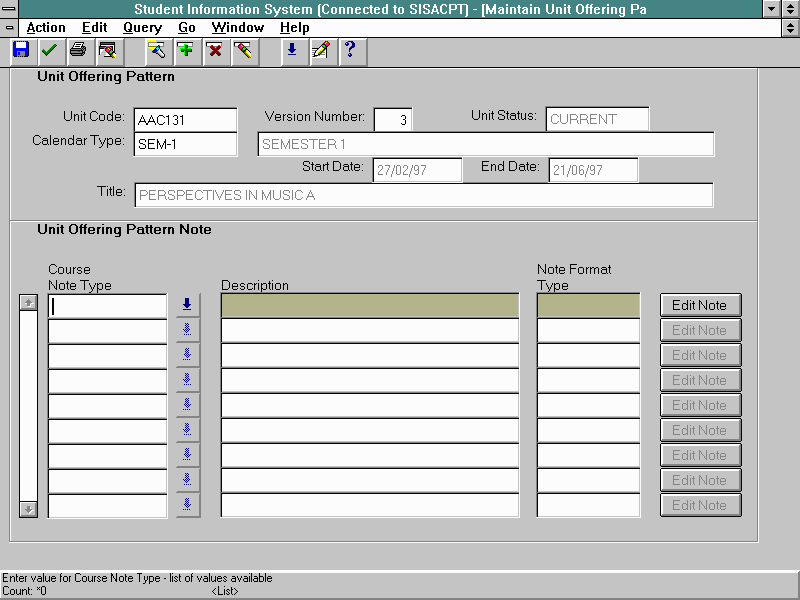The image size is (800, 600).
Task: Click the notepad with pencil edit icon
Action: click(320, 50)
